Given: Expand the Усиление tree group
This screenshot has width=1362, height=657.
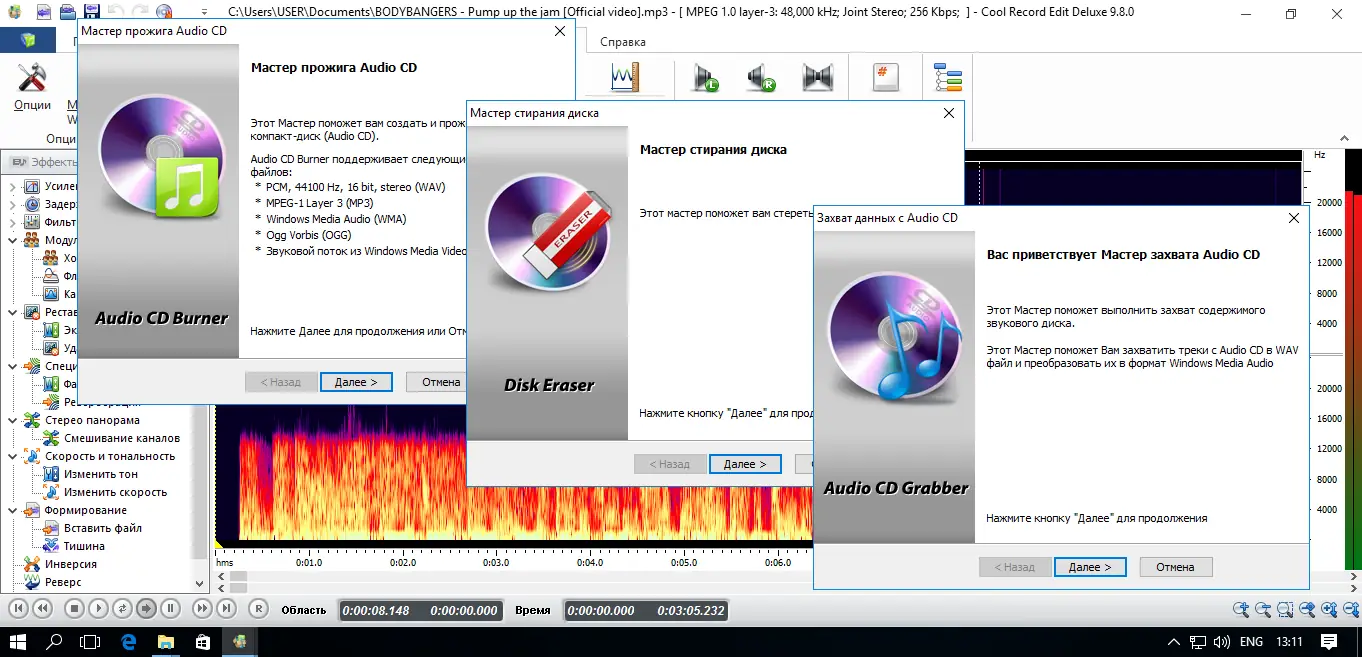Looking at the screenshot, I should pos(12,186).
